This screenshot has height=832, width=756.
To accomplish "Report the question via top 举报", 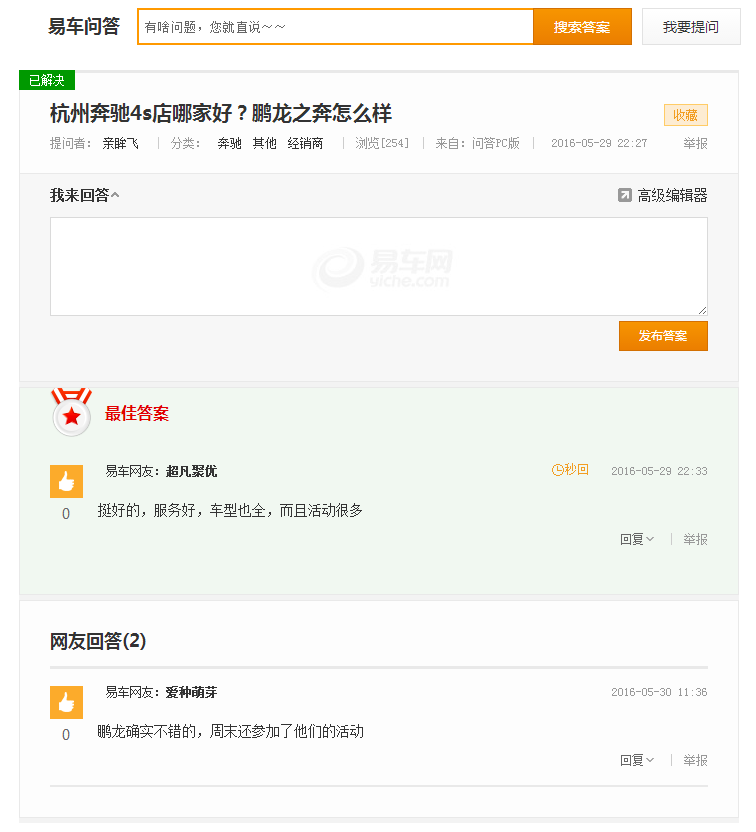I will pos(695,143).
